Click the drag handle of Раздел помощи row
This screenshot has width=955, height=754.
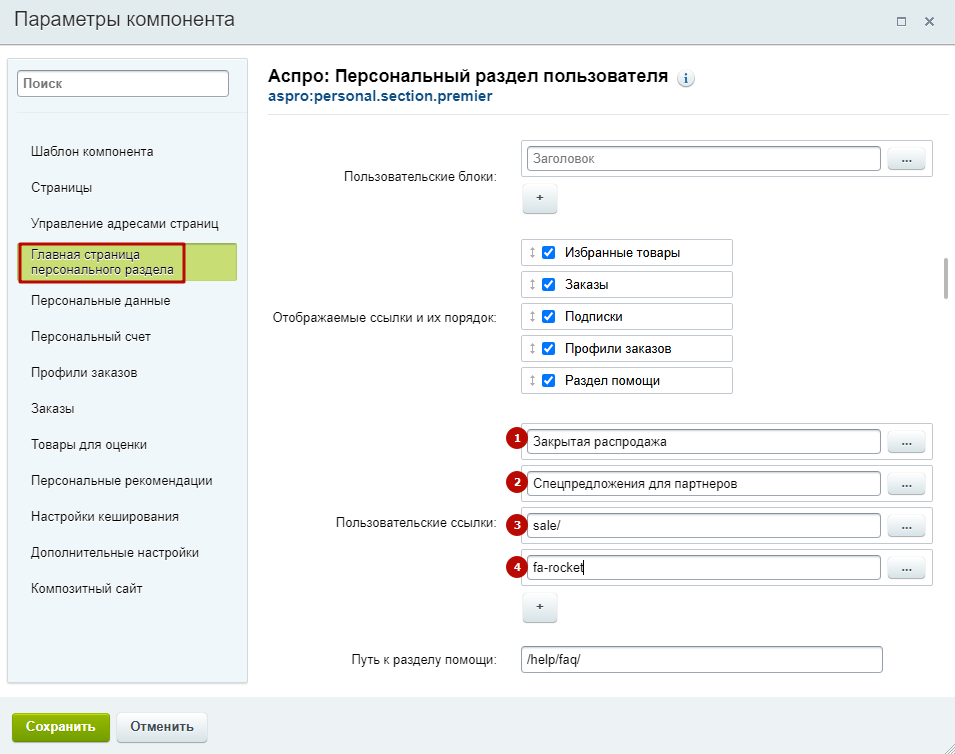pos(532,381)
